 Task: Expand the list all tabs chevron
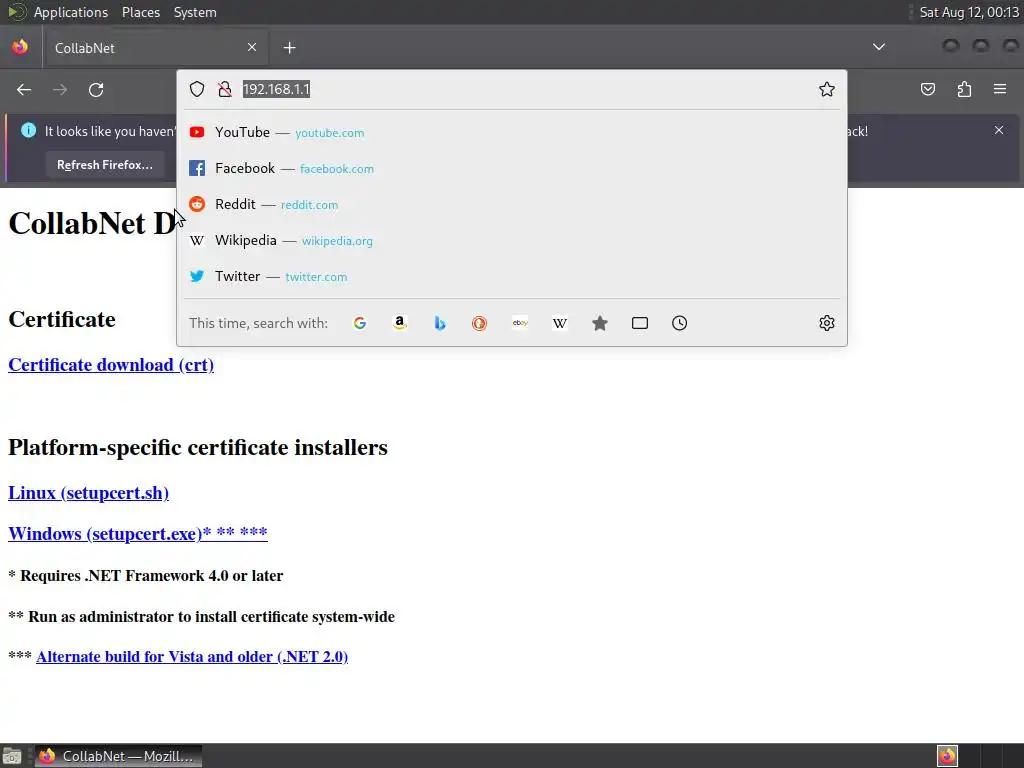(879, 47)
